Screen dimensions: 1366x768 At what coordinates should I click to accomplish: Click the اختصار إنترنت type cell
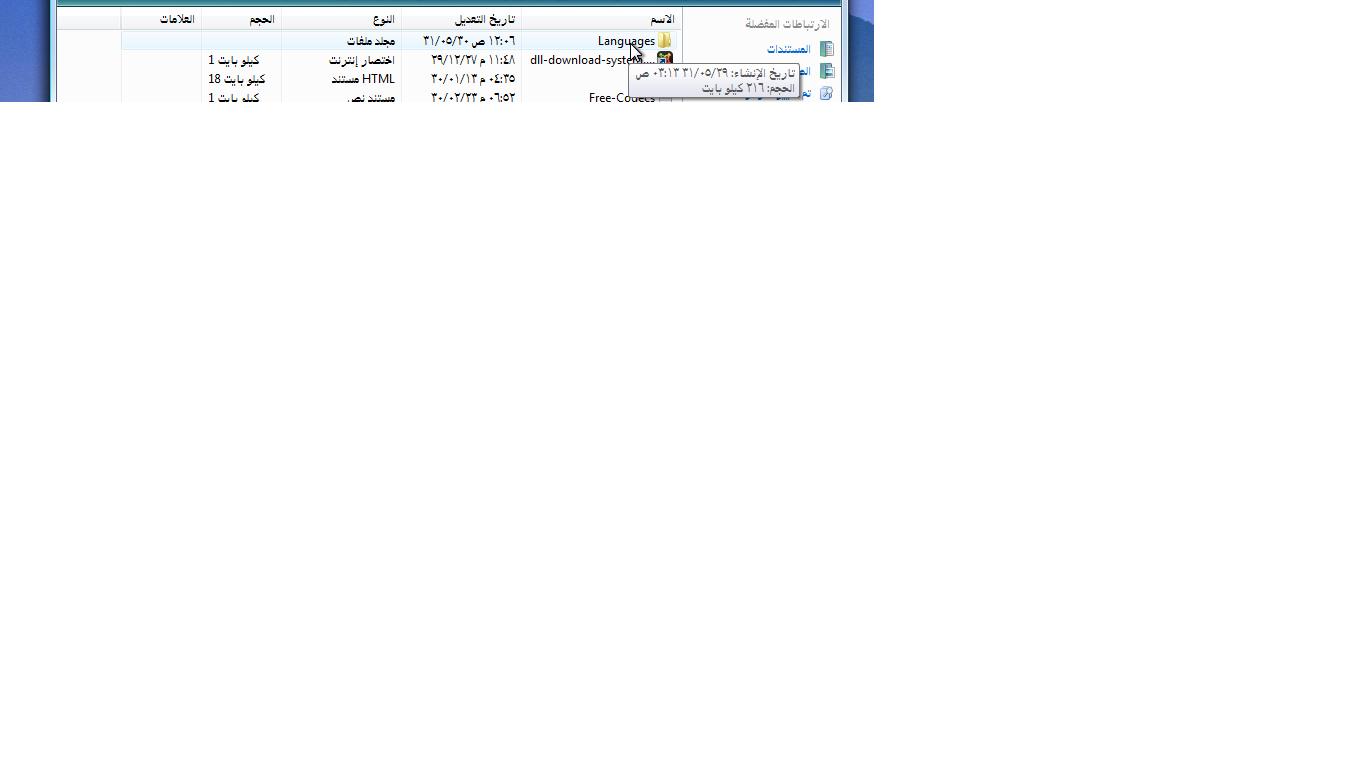(x=361, y=60)
